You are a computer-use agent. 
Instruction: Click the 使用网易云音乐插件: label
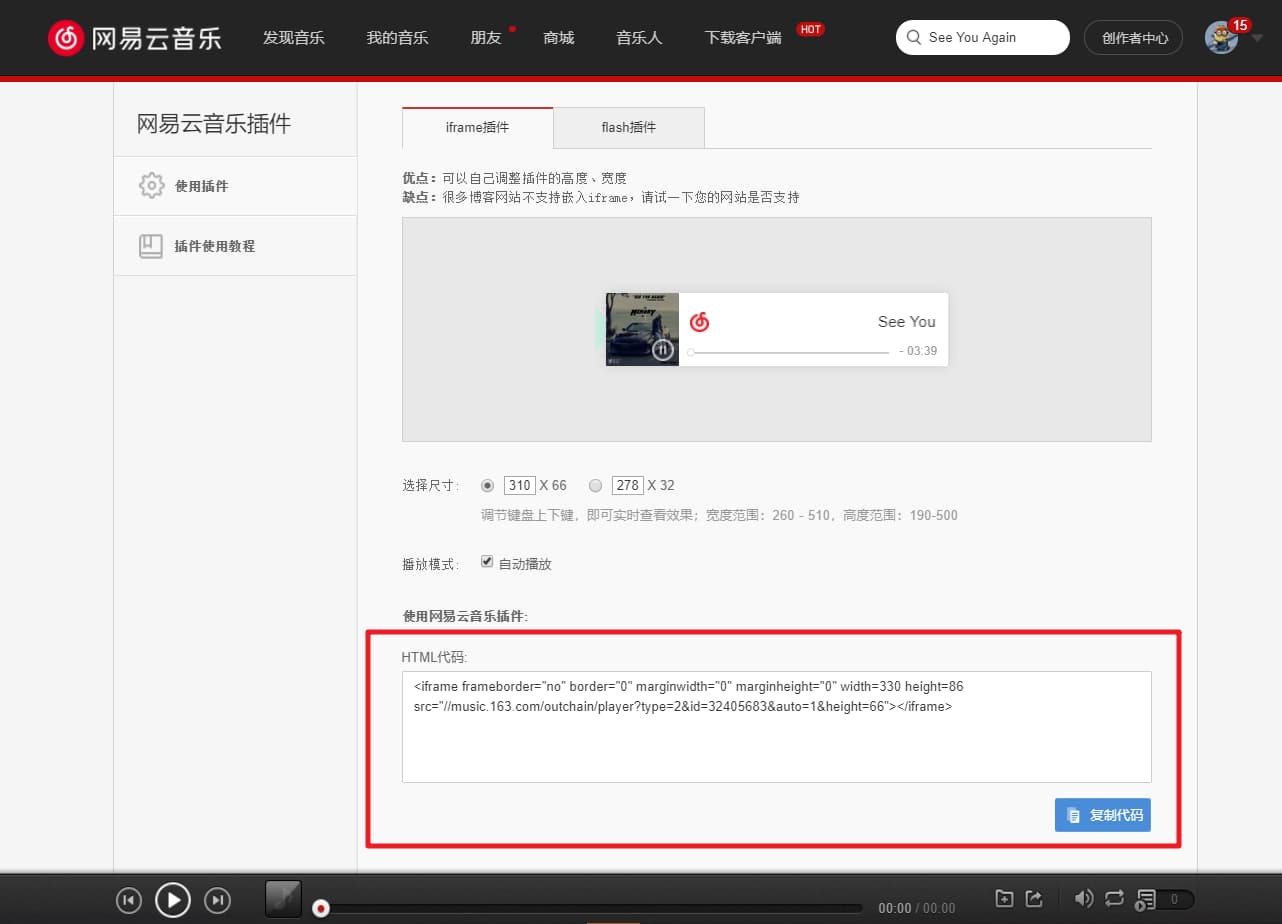465,616
